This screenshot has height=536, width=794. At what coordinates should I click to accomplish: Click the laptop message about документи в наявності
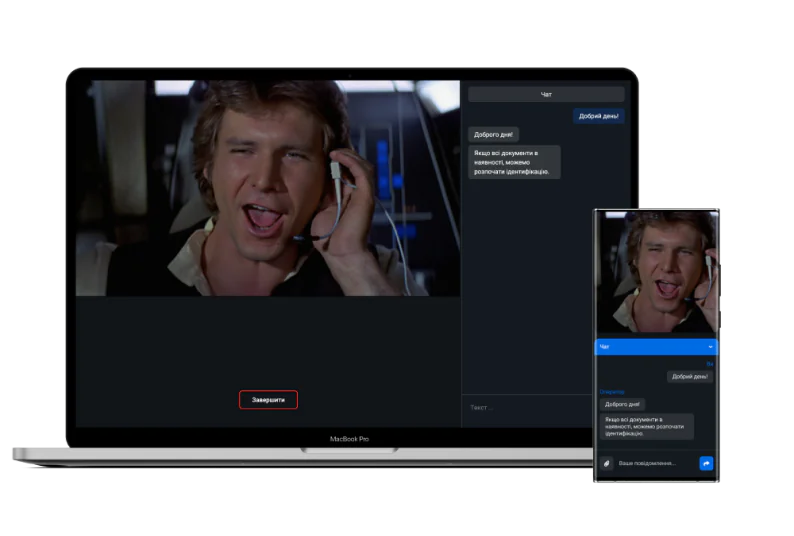click(514, 162)
